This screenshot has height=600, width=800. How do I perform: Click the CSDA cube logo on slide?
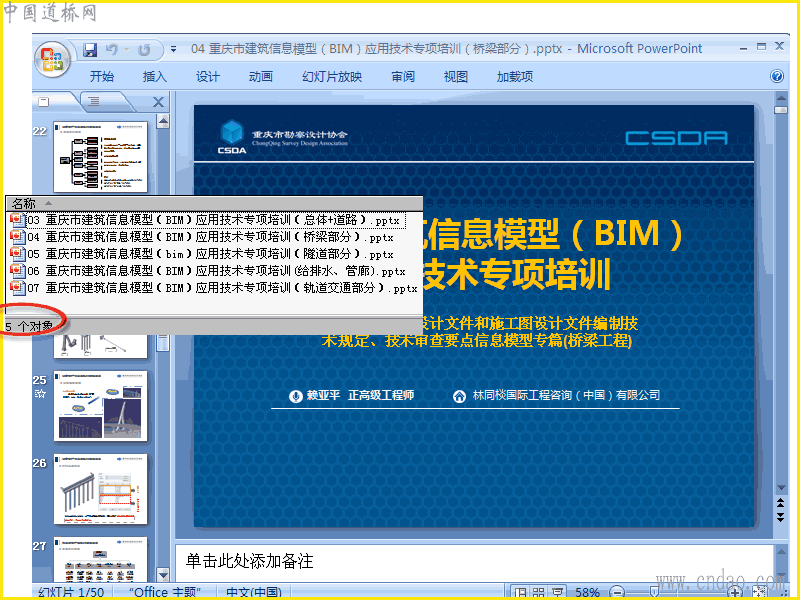[x=233, y=134]
